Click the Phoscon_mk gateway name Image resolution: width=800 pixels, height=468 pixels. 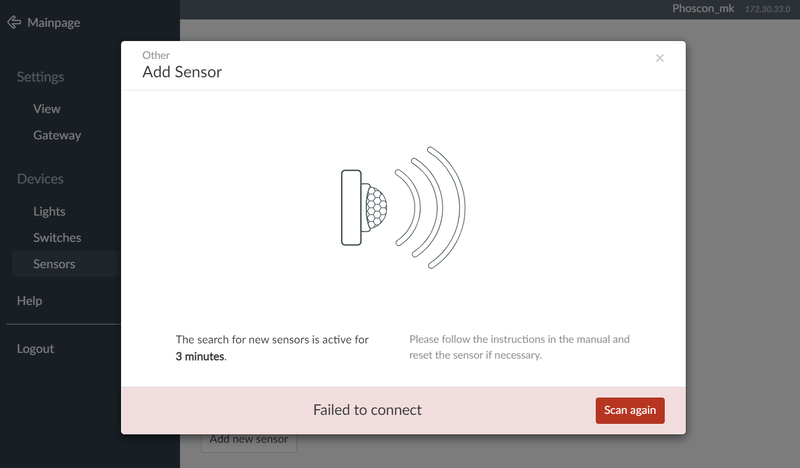tap(705, 9)
